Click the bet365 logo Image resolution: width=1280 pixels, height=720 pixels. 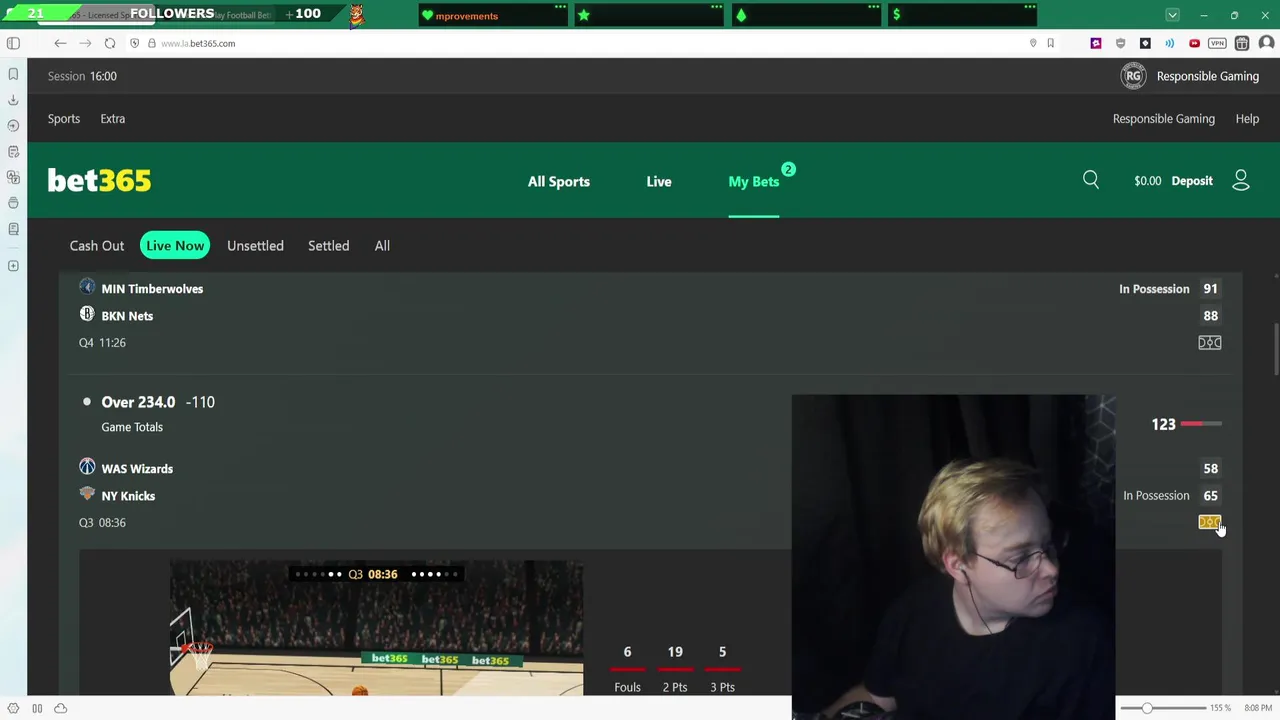[99, 181]
